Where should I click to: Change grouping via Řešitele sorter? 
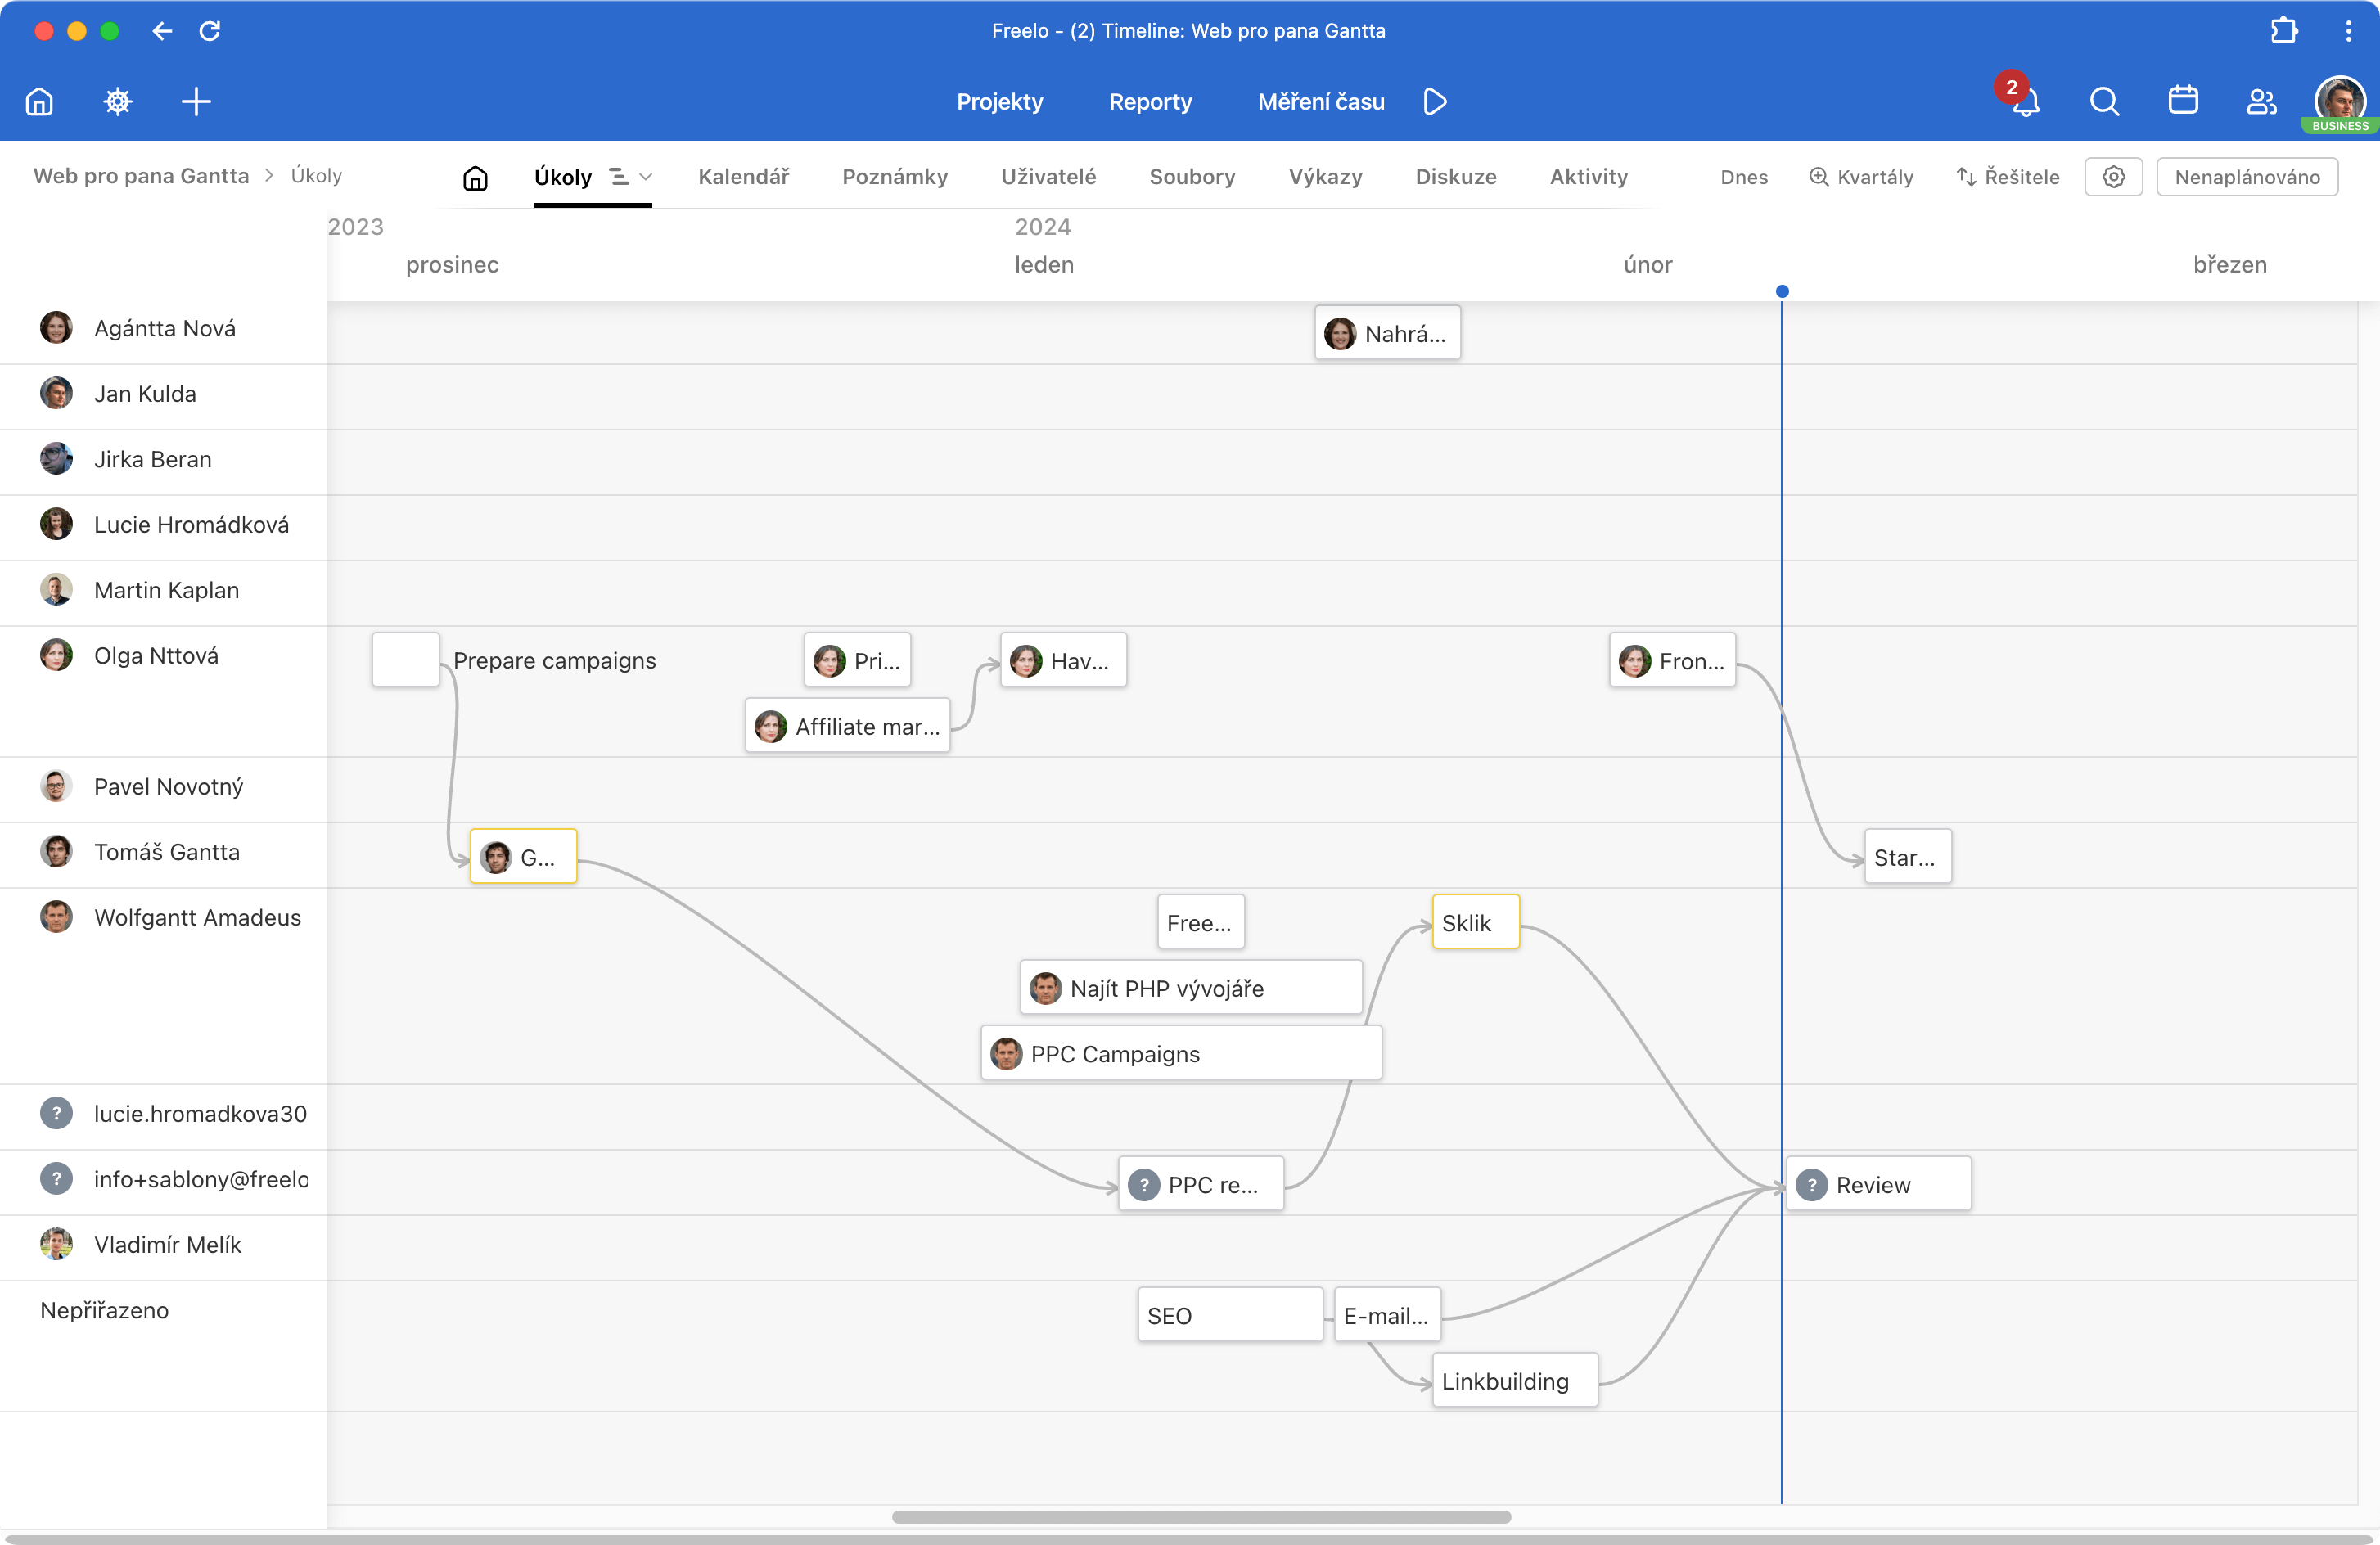pyautogui.click(x=2007, y=177)
